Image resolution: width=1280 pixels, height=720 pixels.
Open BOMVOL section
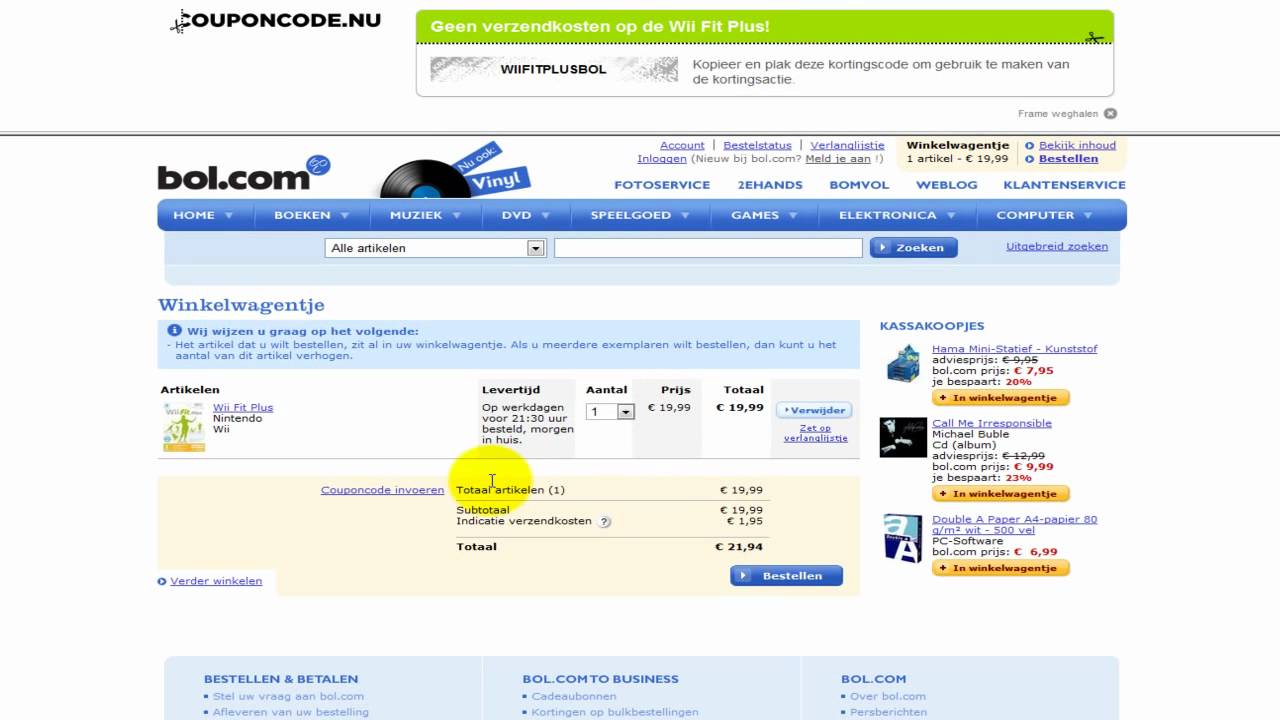(x=859, y=185)
